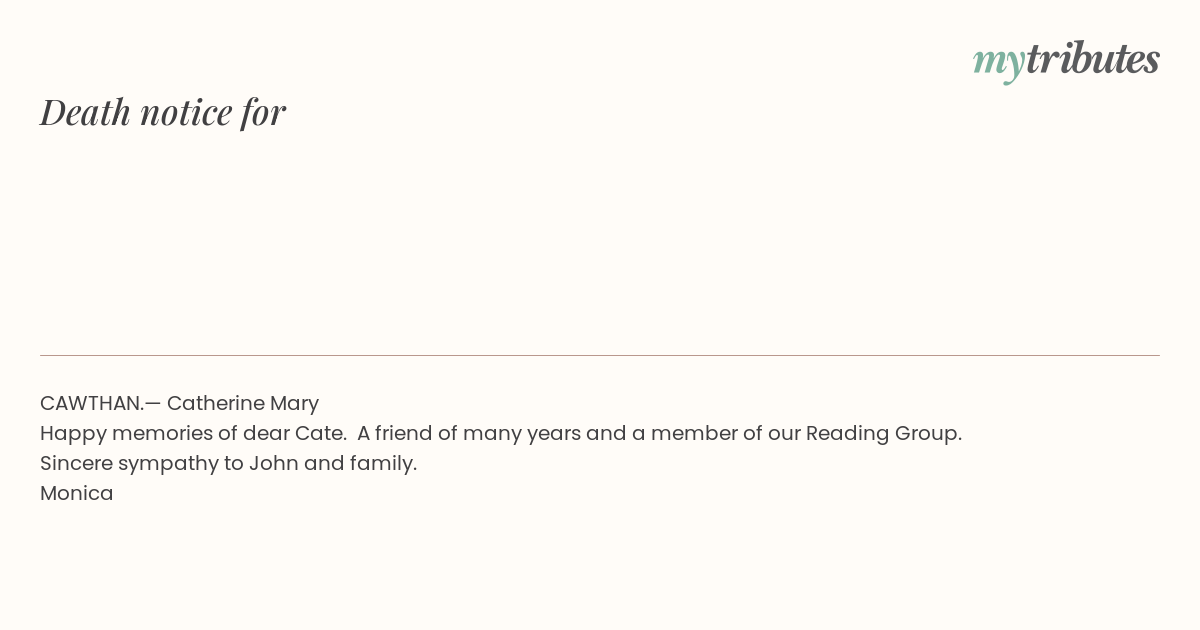The height and width of the screenshot is (630, 1200).
Task: Click the word "Death" in the heading
Action: [85, 112]
